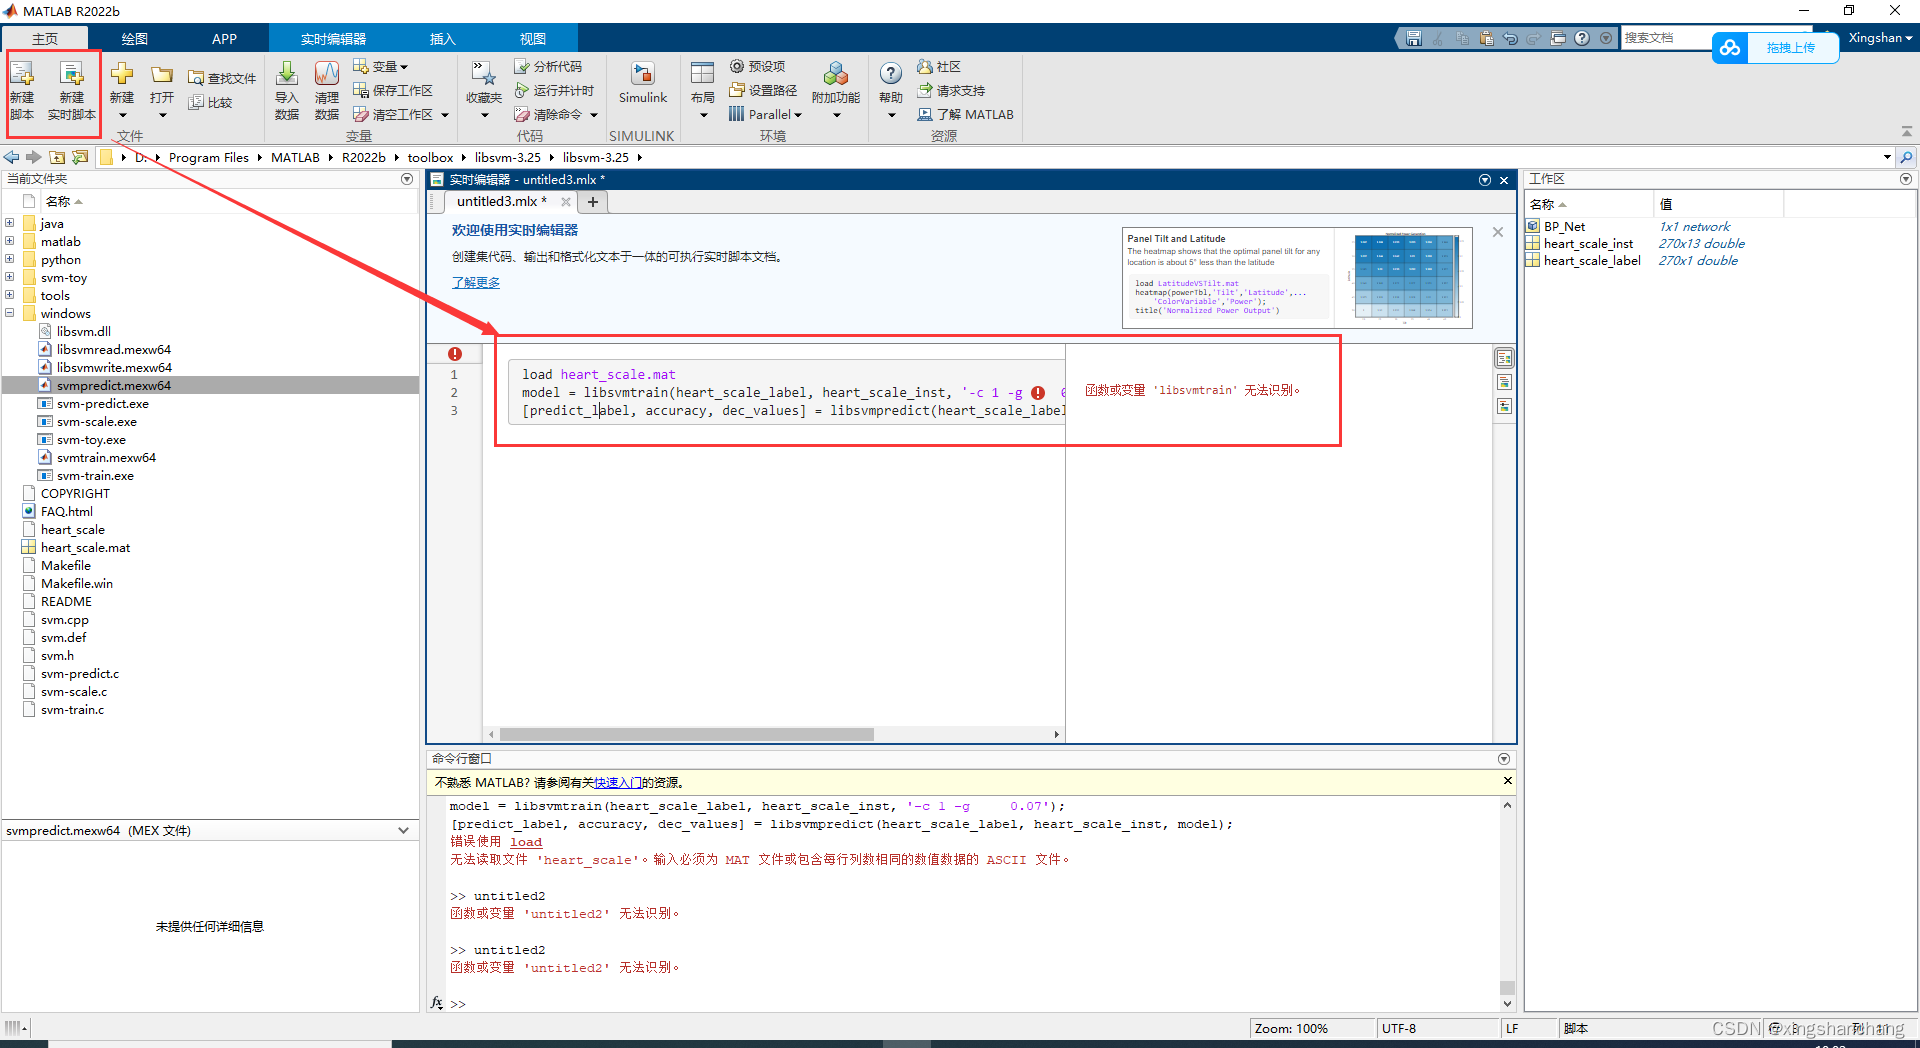Viewport: 1920px width, 1048px height.
Task: Select output on right view icon
Action: (1504, 358)
